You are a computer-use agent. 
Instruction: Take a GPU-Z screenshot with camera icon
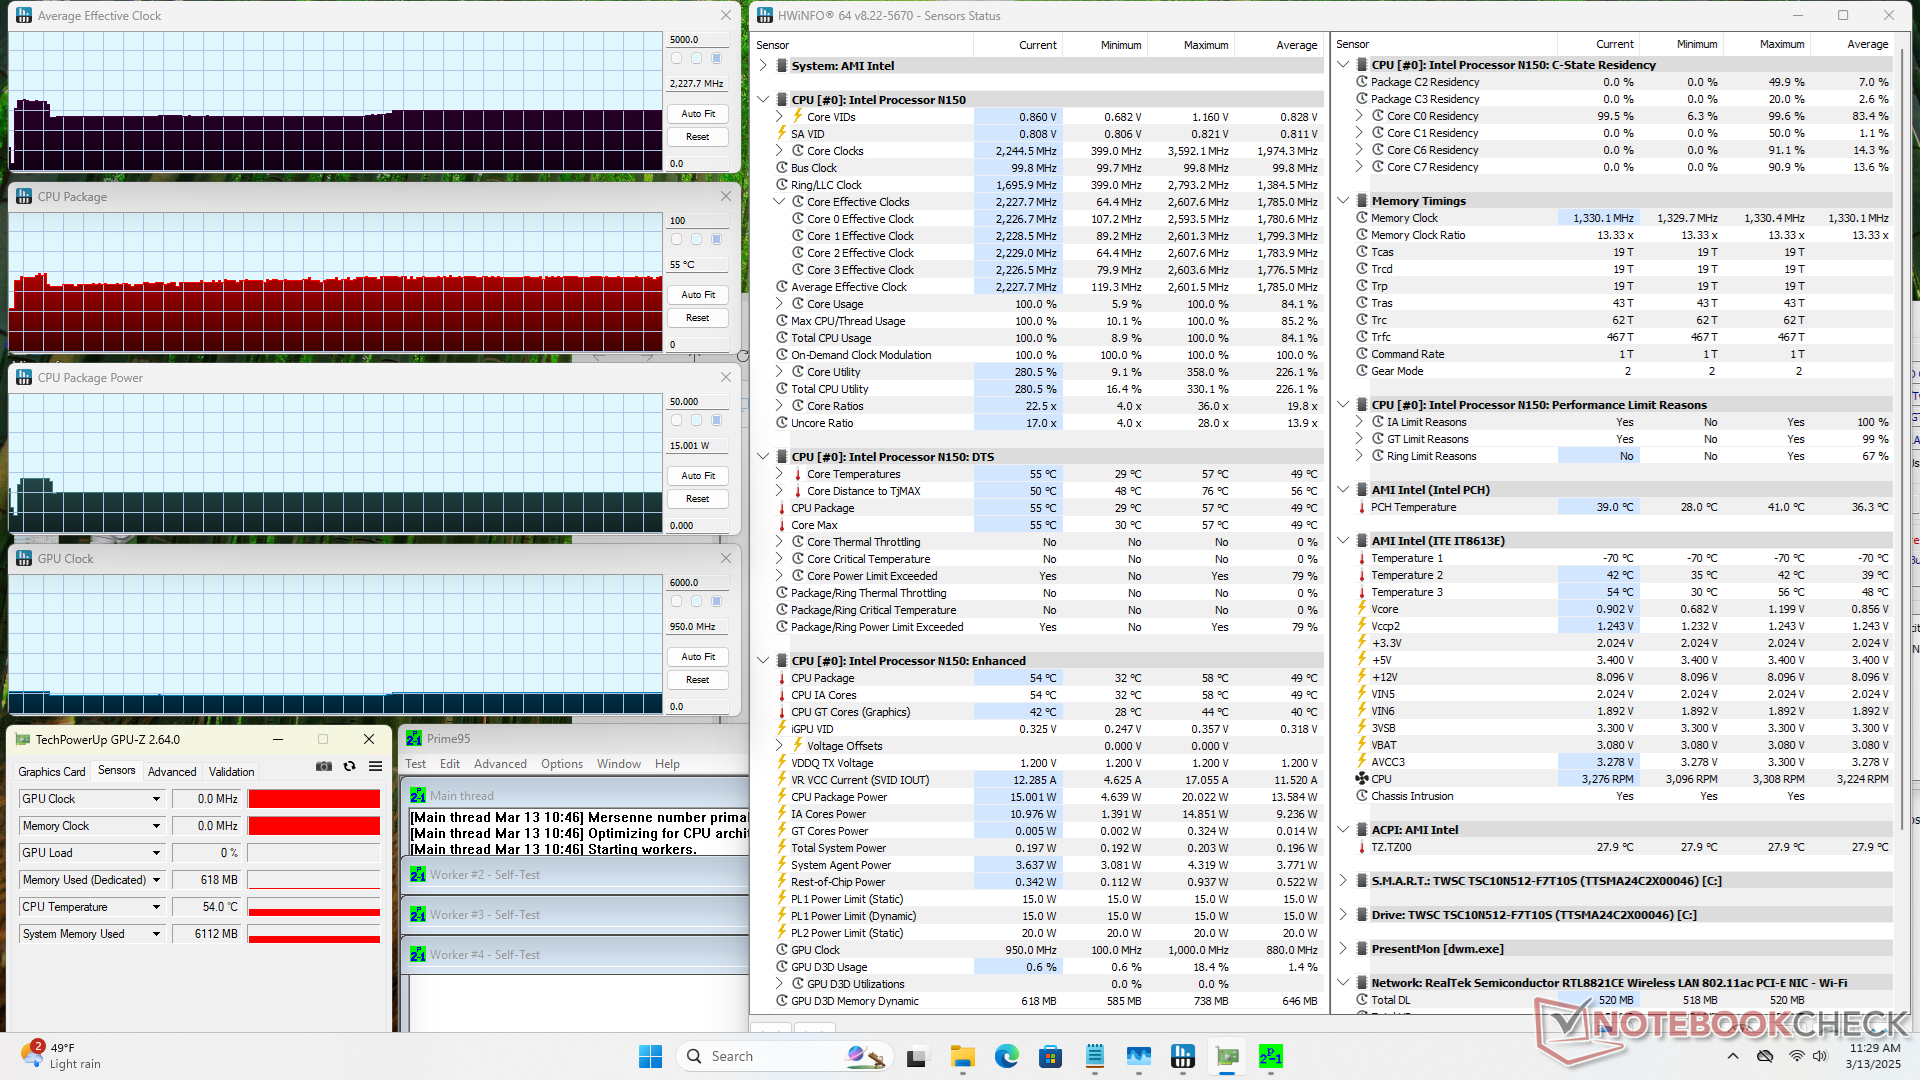(324, 766)
